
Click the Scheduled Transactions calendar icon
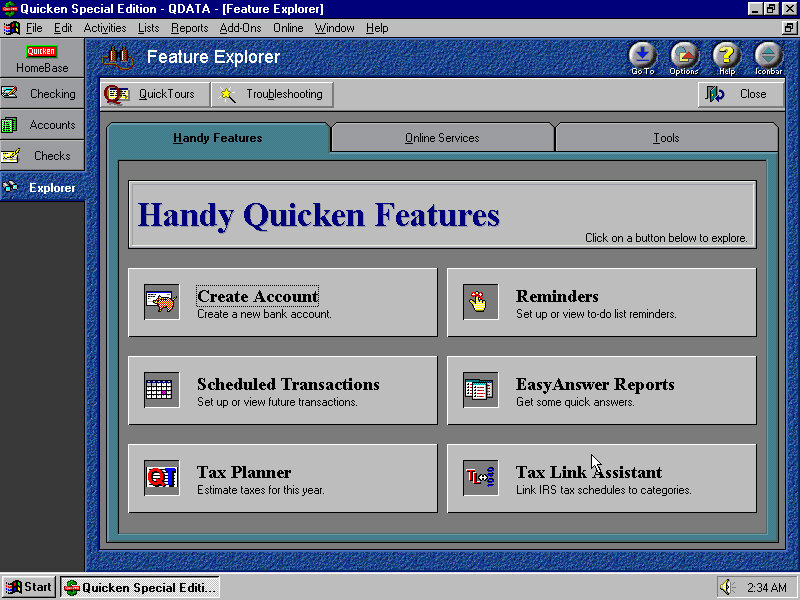point(161,389)
